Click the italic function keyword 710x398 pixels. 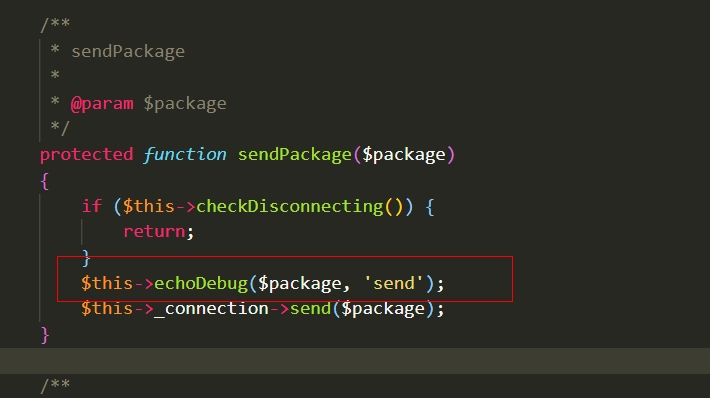click(x=185, y=155)
